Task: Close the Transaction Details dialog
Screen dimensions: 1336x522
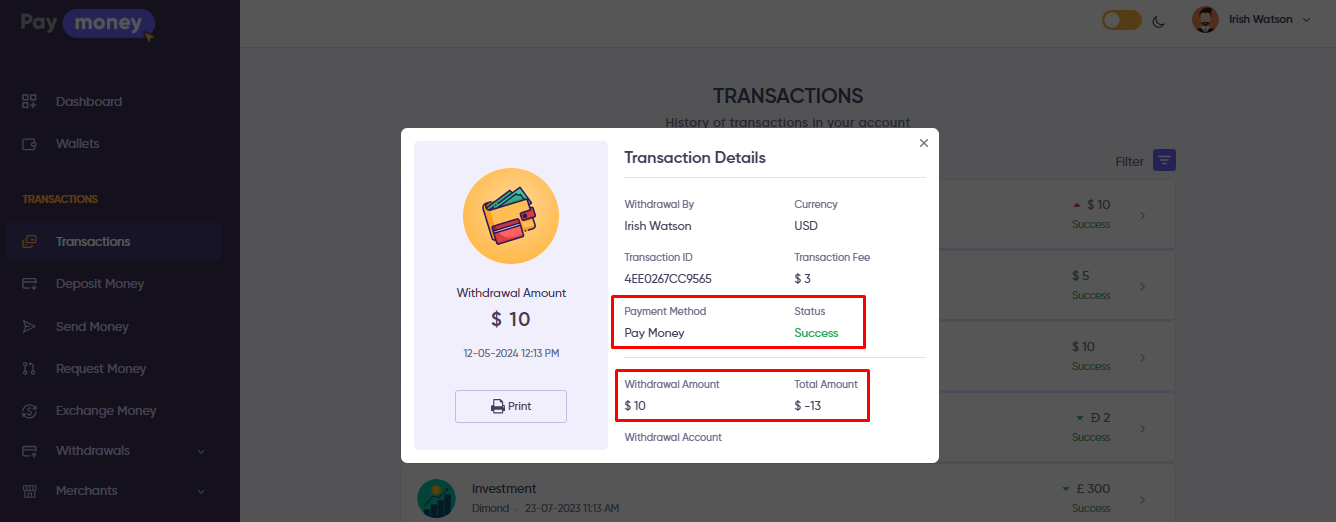Action: [924, 143]
